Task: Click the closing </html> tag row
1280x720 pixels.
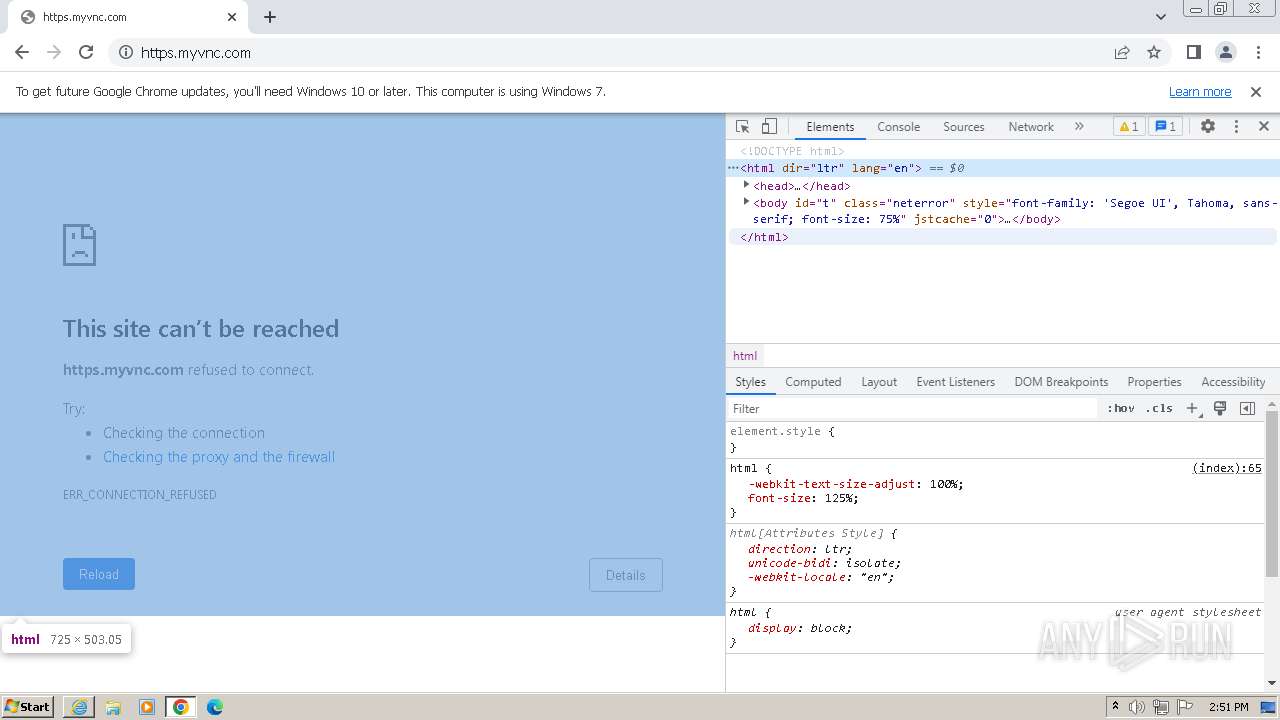Action: click(1003, 237)
